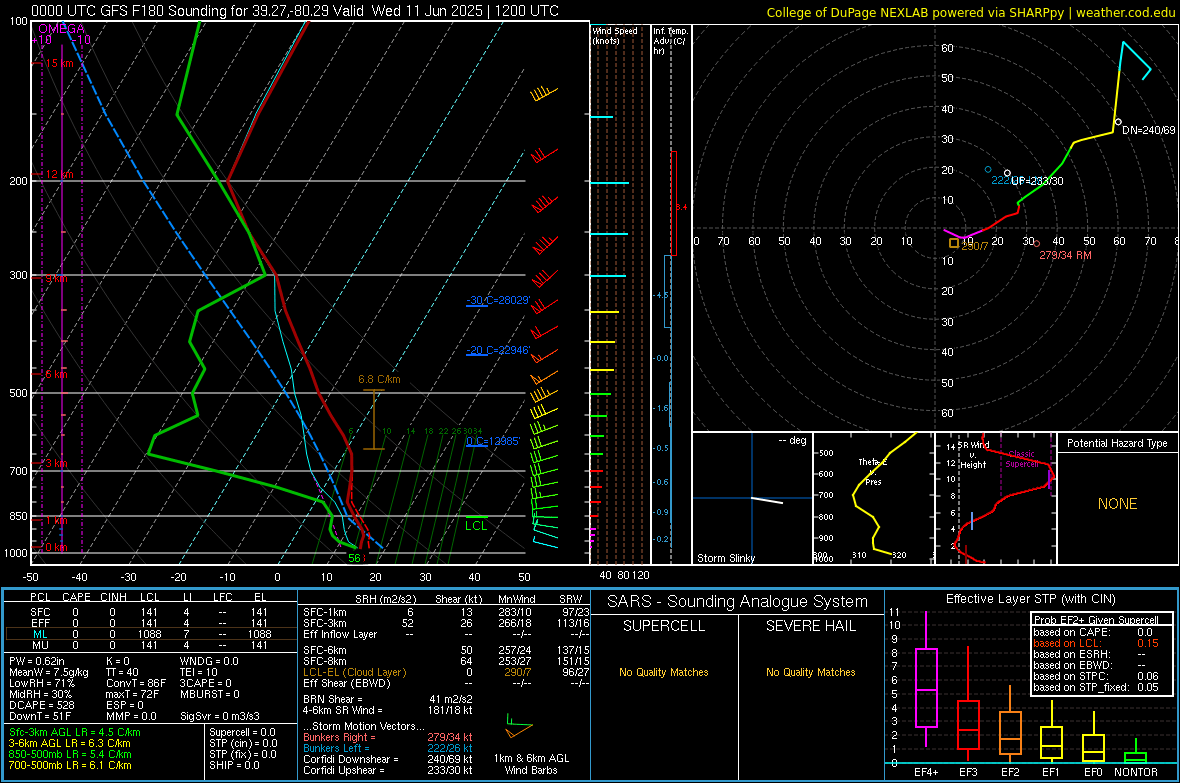Click the ConvT = 86F value
Screen dimensions: 1180x783
(x=136, y=683)
